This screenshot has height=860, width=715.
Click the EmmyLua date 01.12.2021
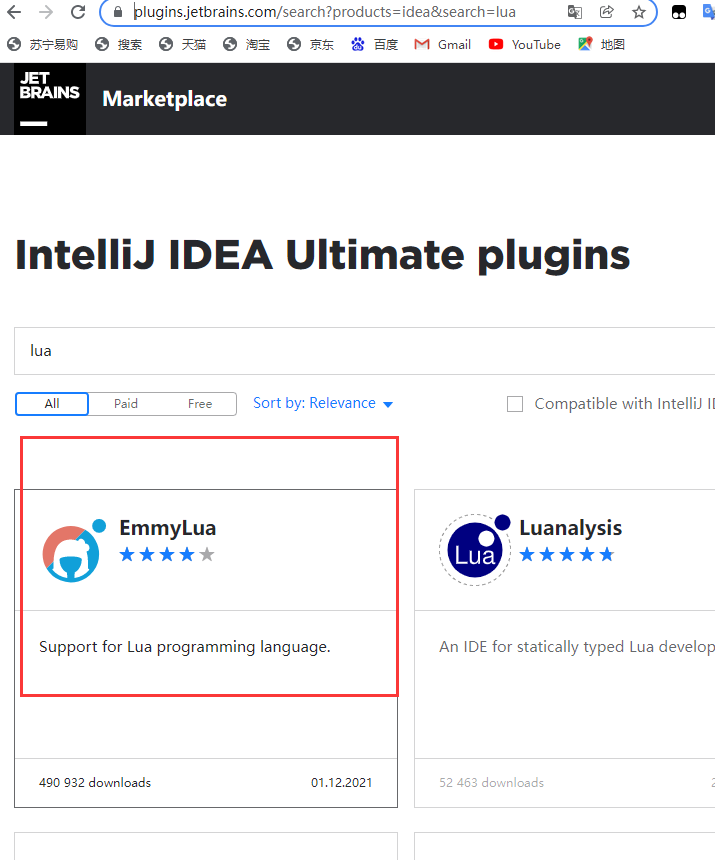tap(342, 783)
